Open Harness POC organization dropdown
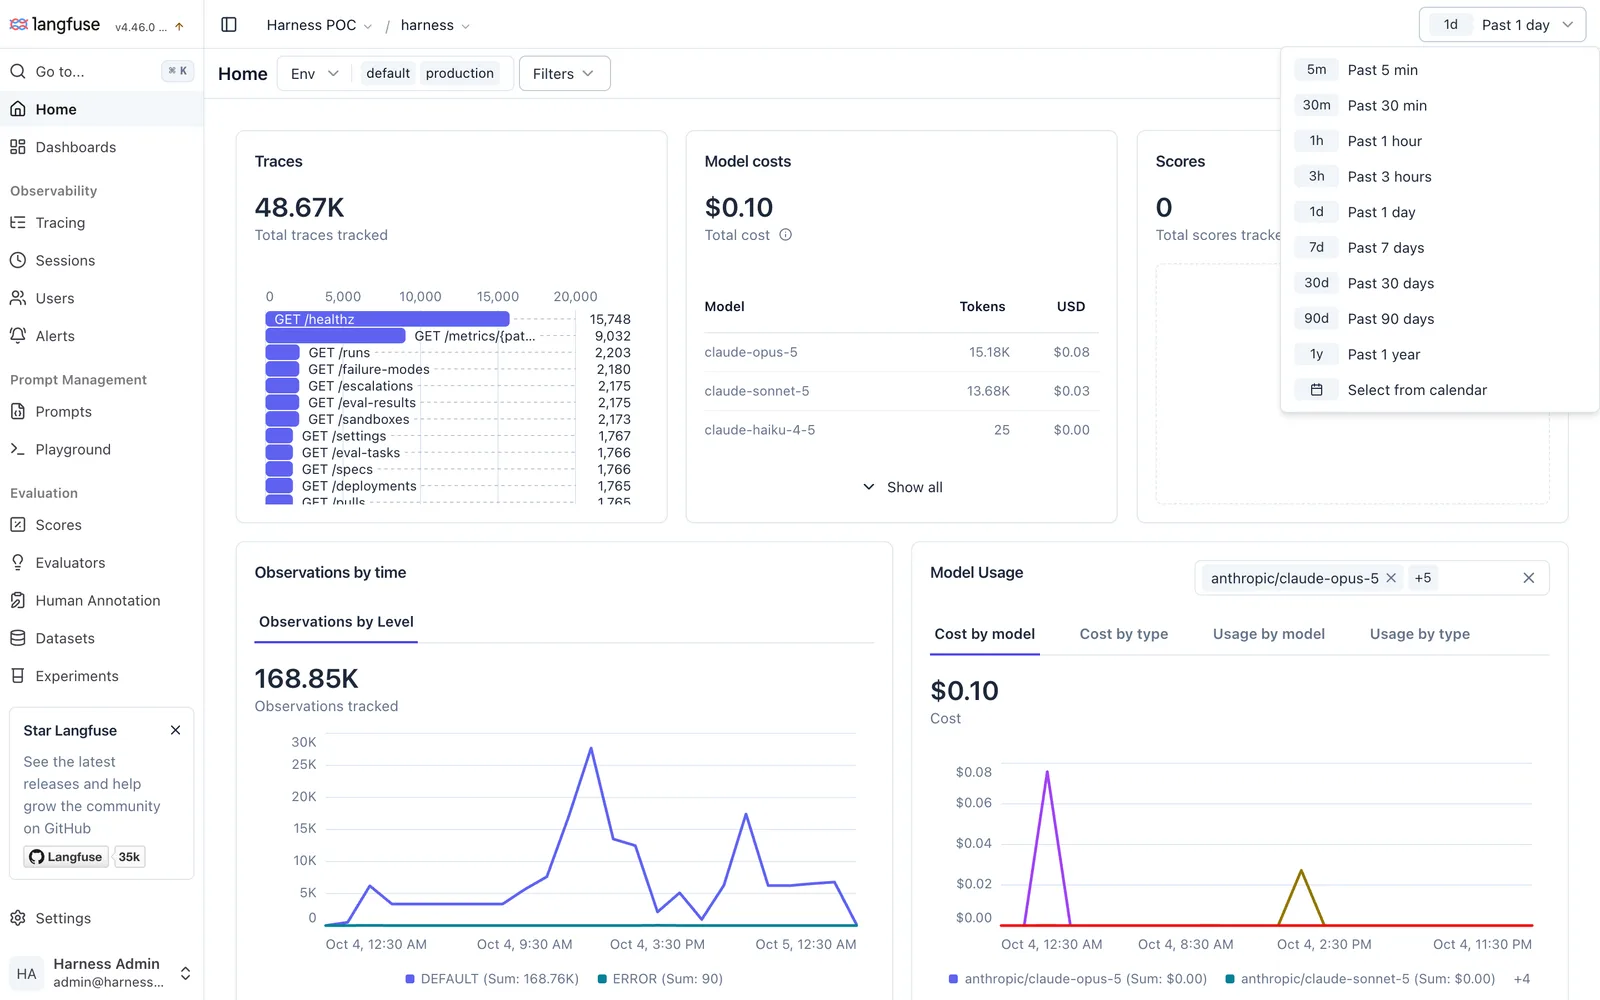1600x1000 pixels. tap(319, 25)
